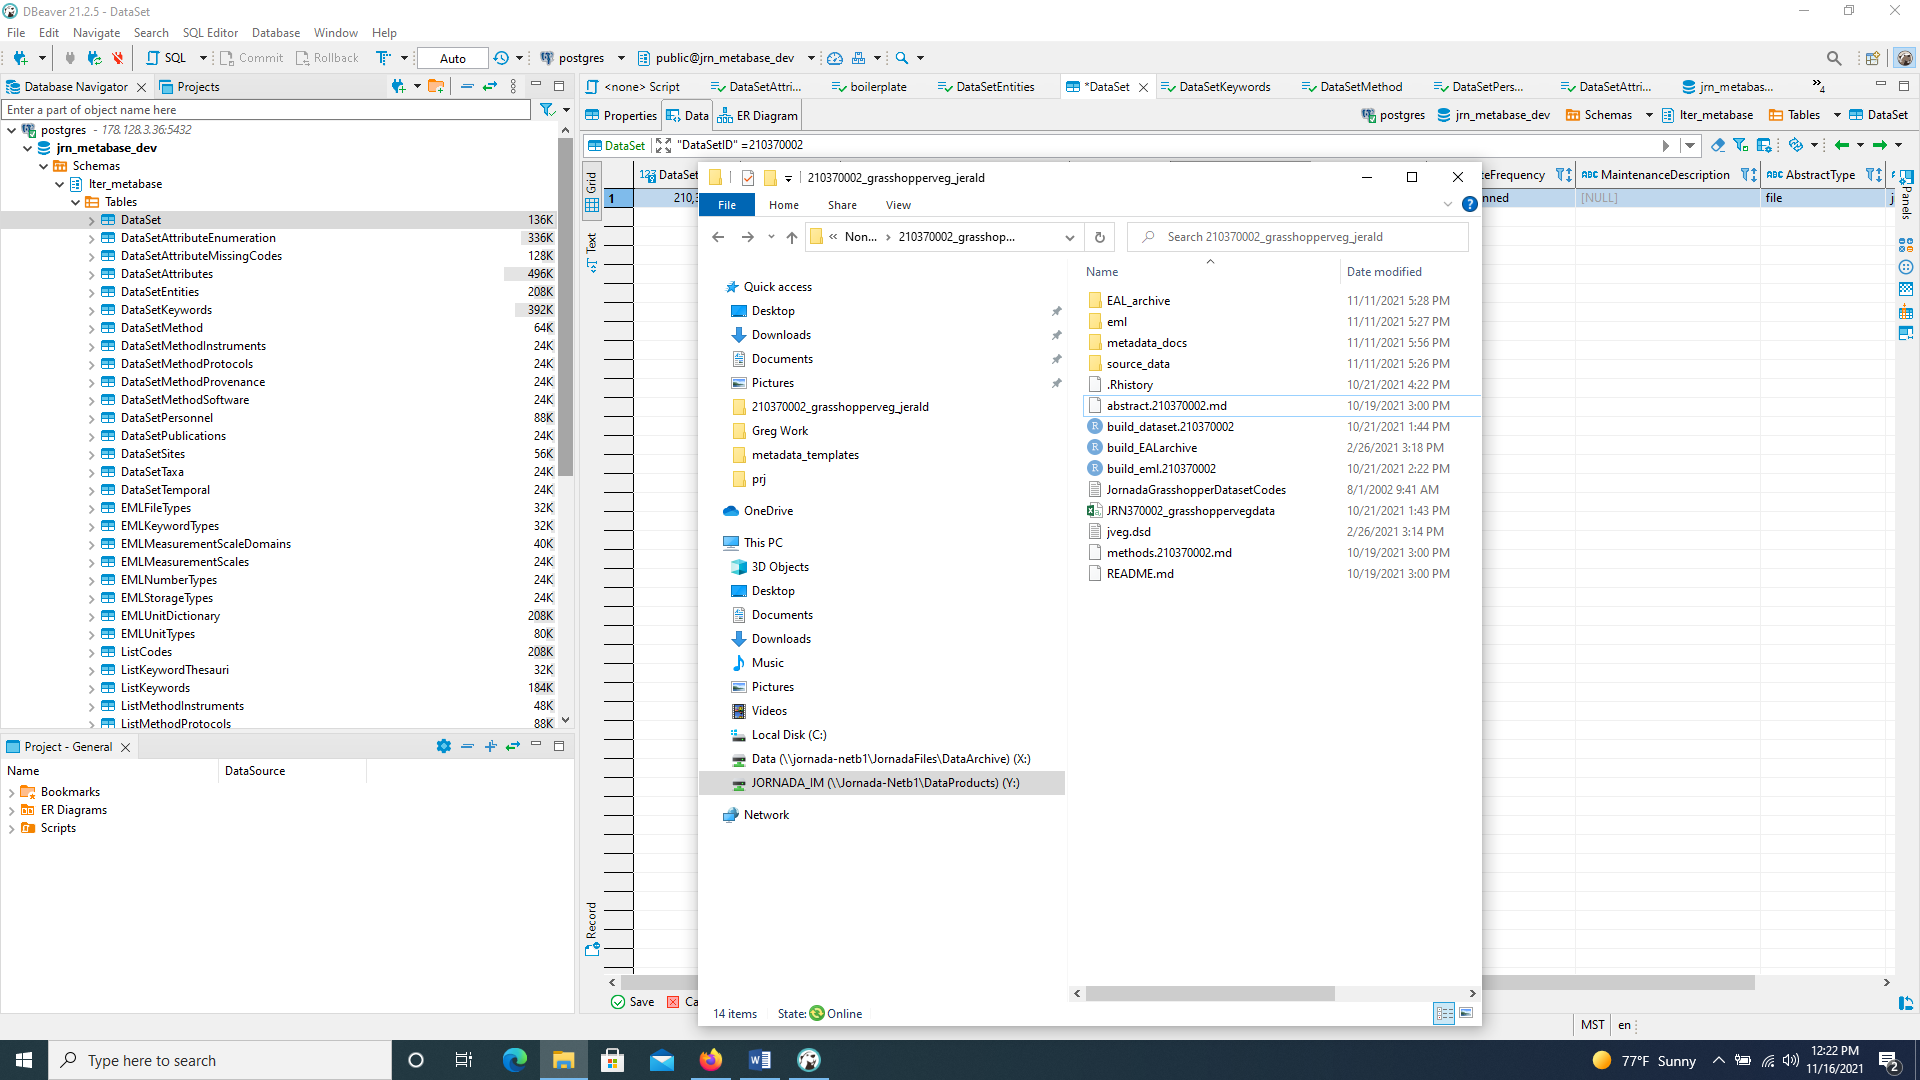Click the new database connection icon
1920x1080 pixels.
click(20, 58)
